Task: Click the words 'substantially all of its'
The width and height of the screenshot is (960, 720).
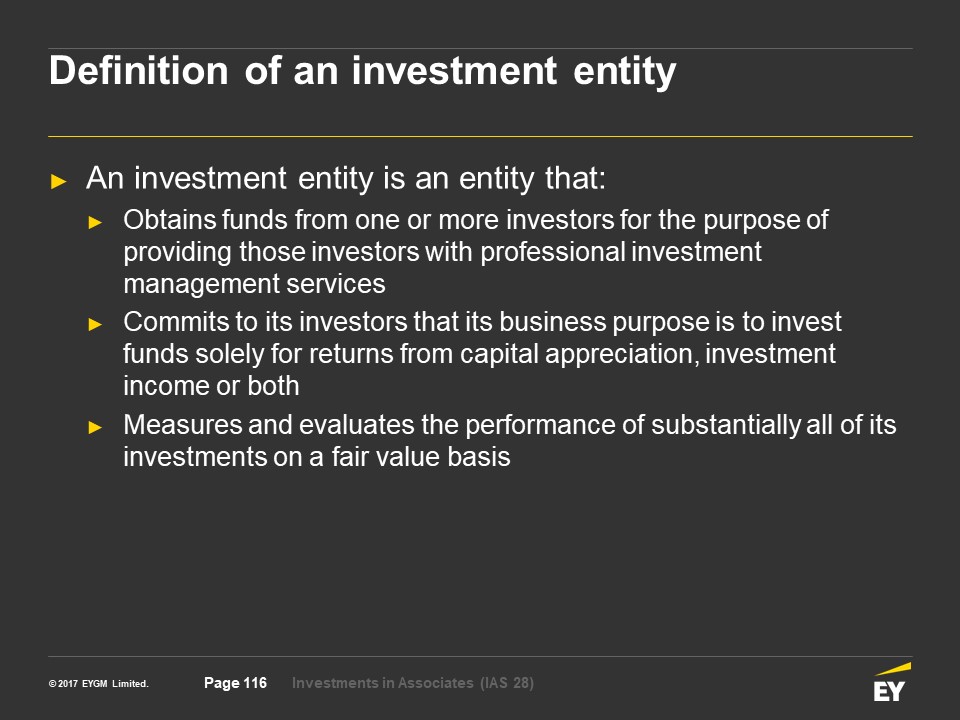Action: click(773, 425)
